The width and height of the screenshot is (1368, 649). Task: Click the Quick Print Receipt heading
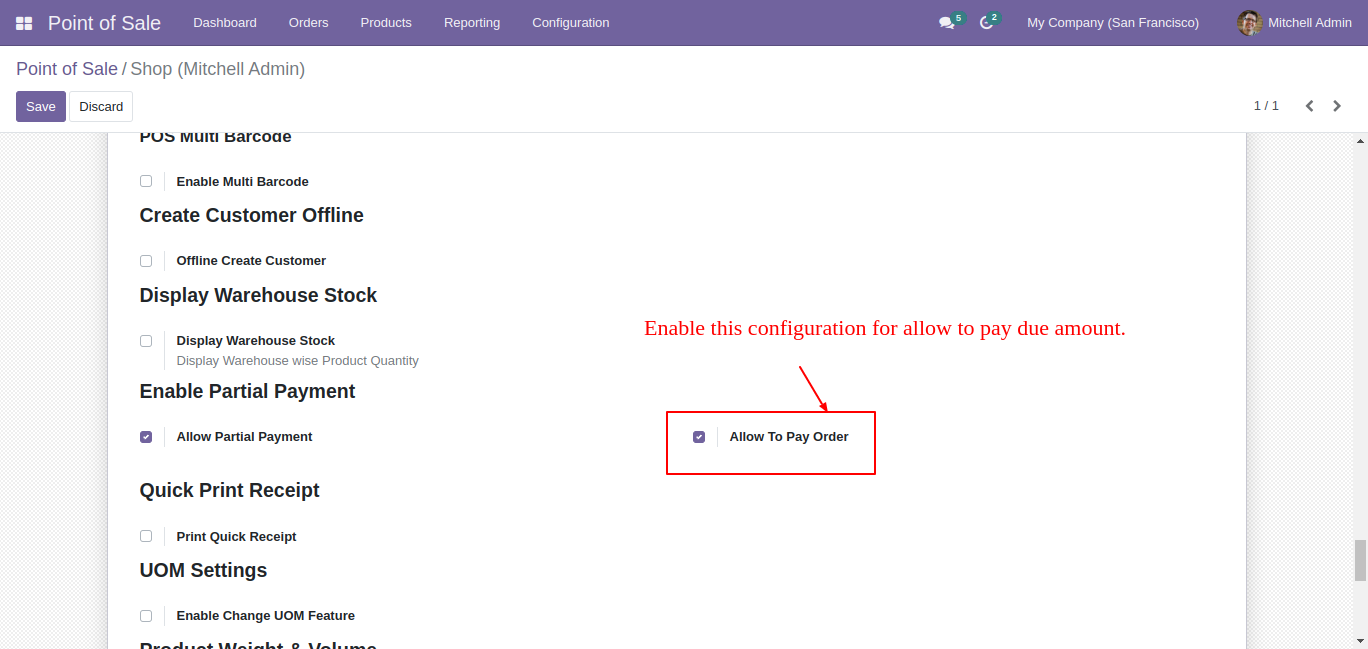tap(229, 490)
